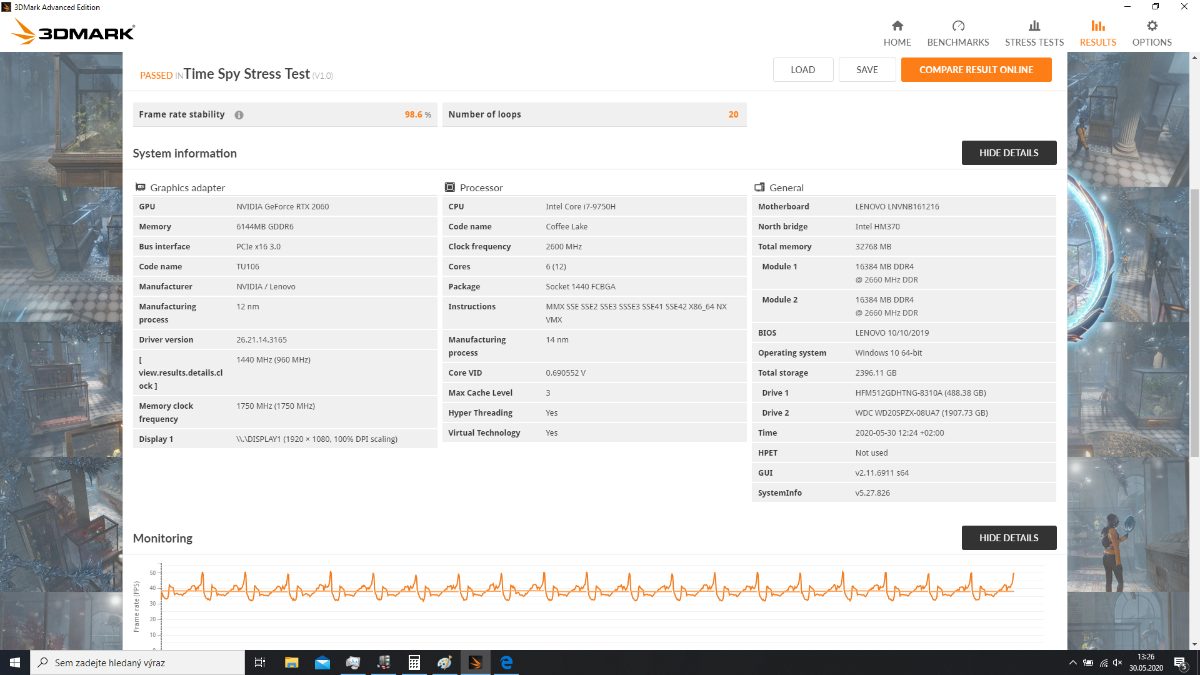Open File Explorer from the taskbar

pyautogui.click(x=292, y=662)
